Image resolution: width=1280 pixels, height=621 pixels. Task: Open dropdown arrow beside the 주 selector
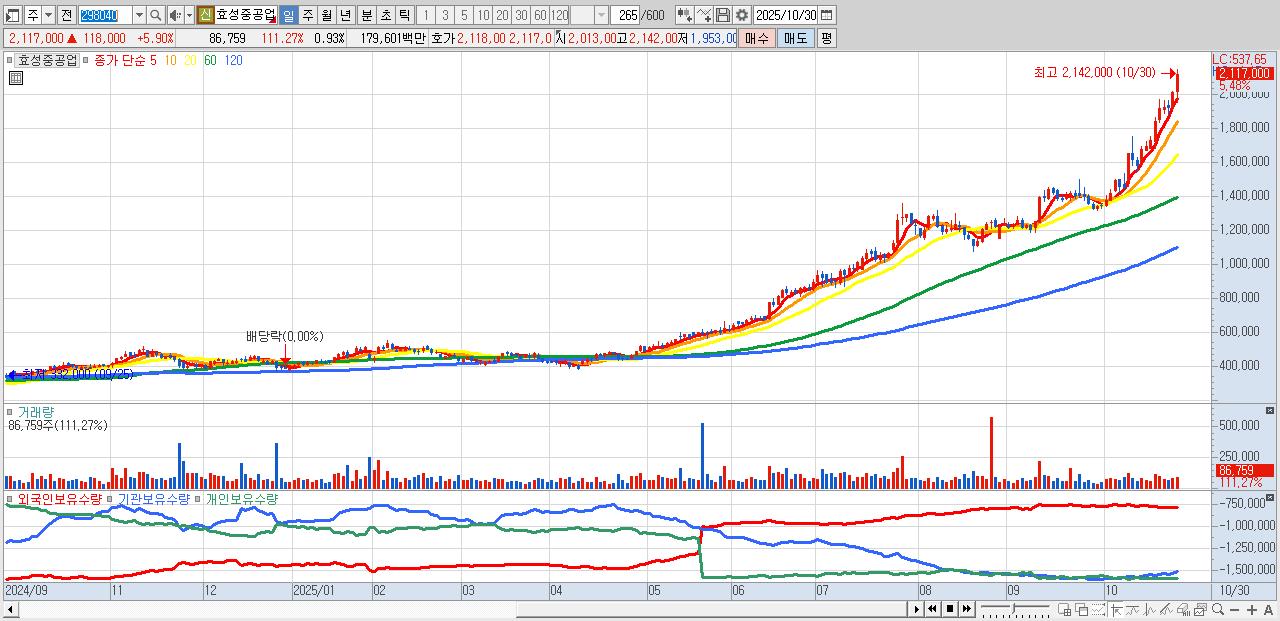(48, 15)
